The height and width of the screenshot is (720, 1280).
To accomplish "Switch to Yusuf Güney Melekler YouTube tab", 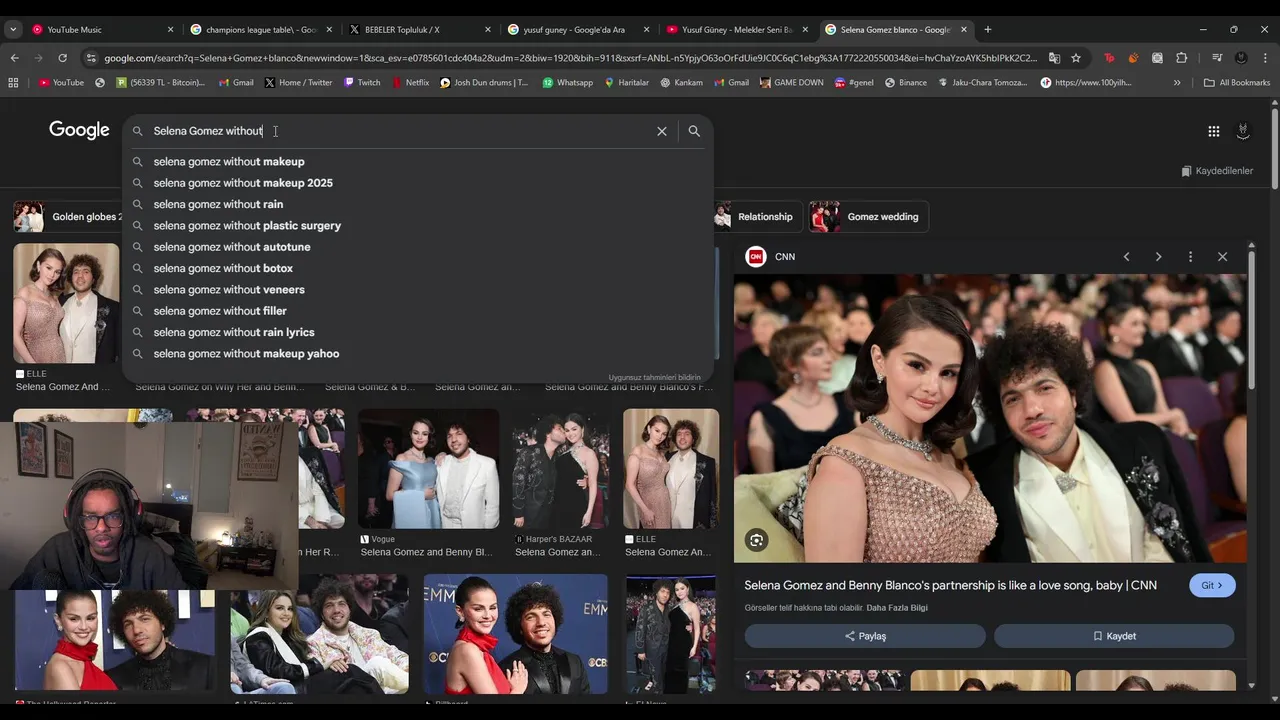I will coord(738,30).
